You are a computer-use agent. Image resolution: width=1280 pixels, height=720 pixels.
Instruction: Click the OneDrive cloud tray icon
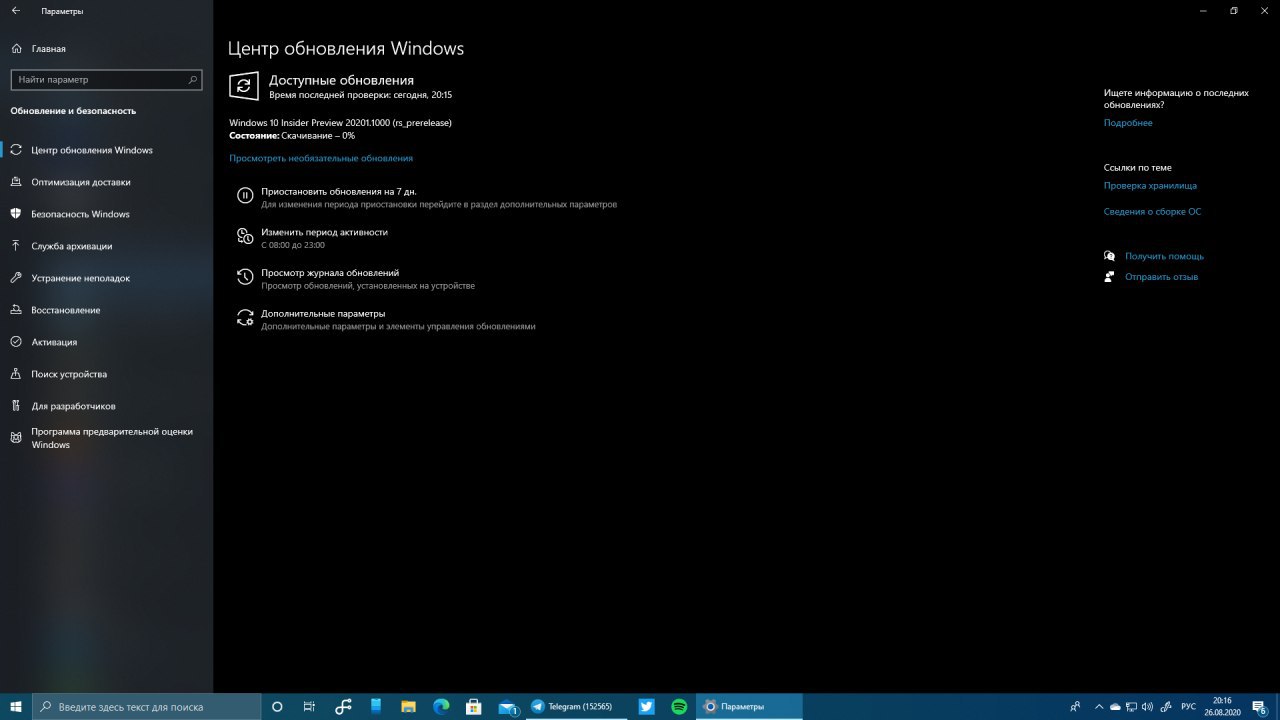click(x=1116, y=706)
